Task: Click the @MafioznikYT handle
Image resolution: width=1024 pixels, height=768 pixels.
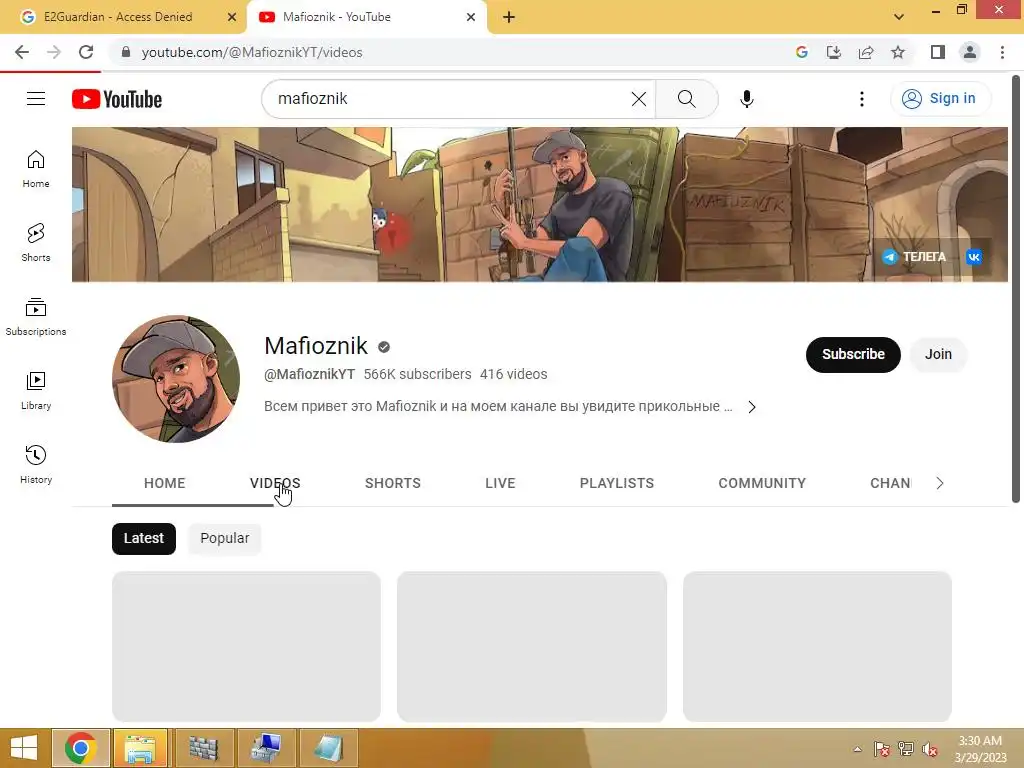Action: [310, 374]
